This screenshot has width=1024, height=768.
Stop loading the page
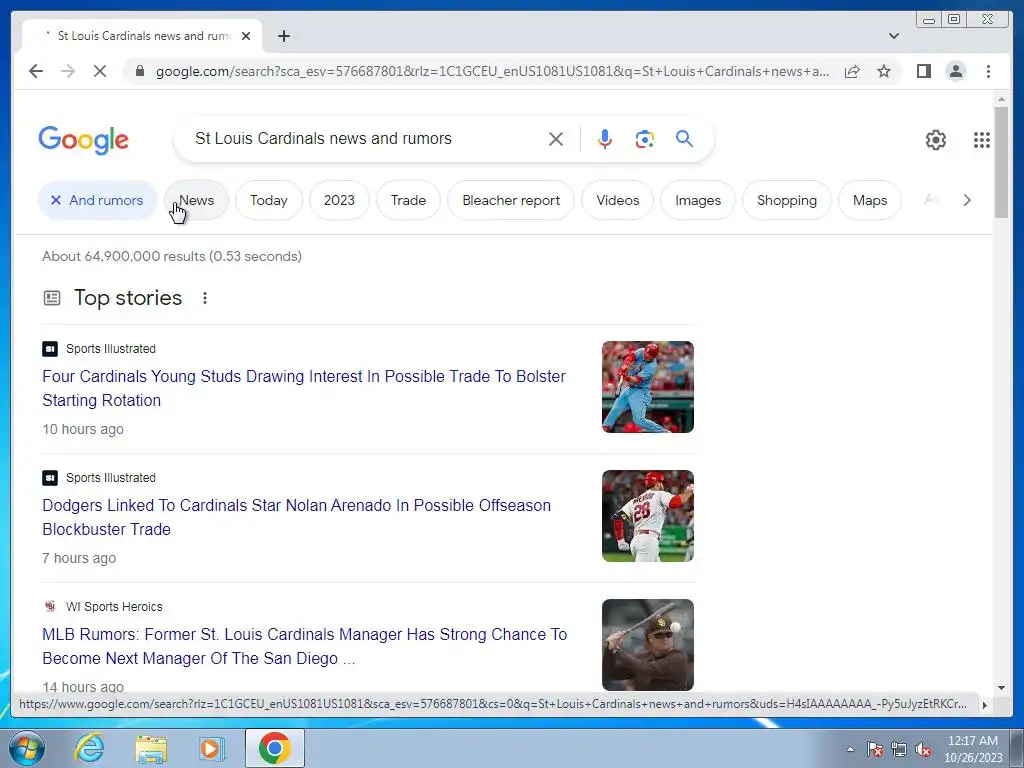coord(100,71)
